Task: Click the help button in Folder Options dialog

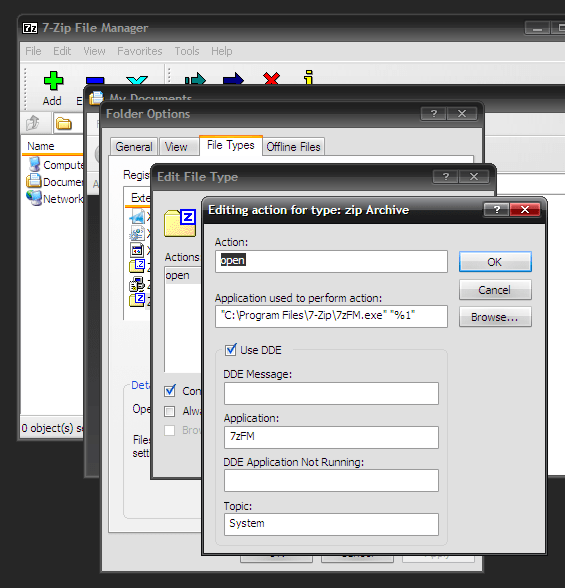Action: pyautogui.click(x=433, y=114)
